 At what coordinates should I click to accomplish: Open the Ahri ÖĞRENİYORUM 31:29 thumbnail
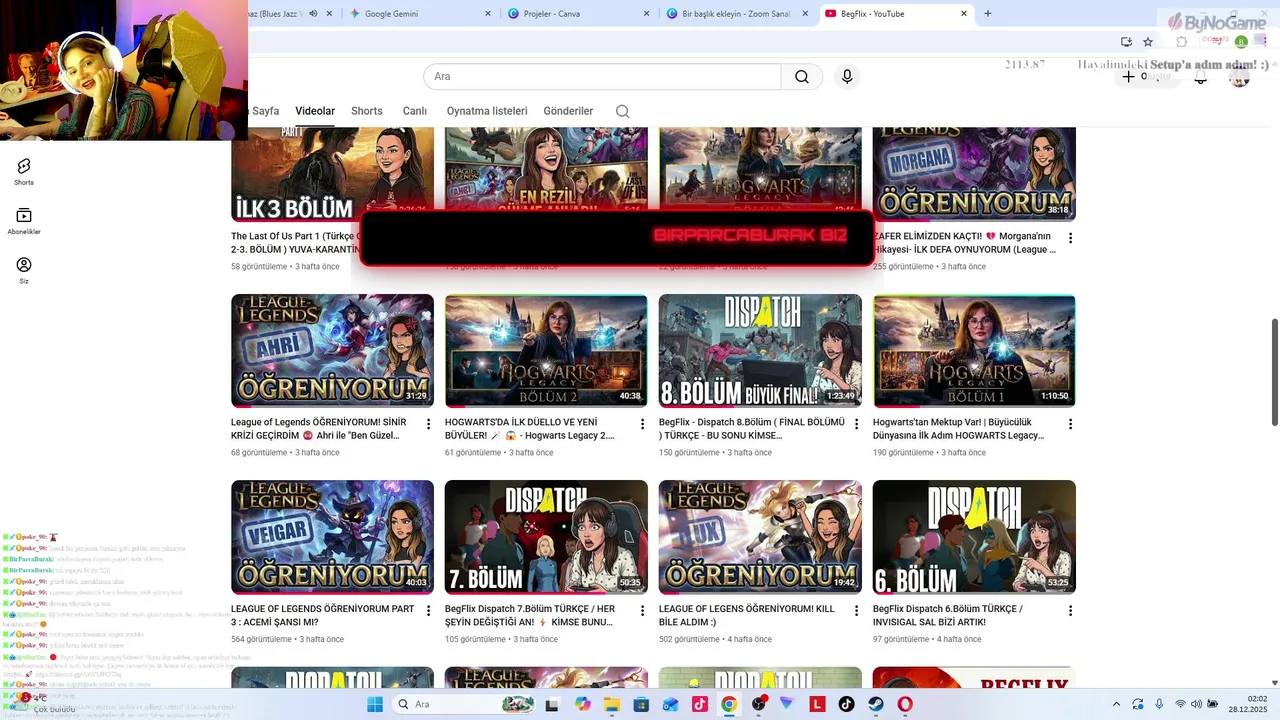pyautogui.click(x=332, y=350)
